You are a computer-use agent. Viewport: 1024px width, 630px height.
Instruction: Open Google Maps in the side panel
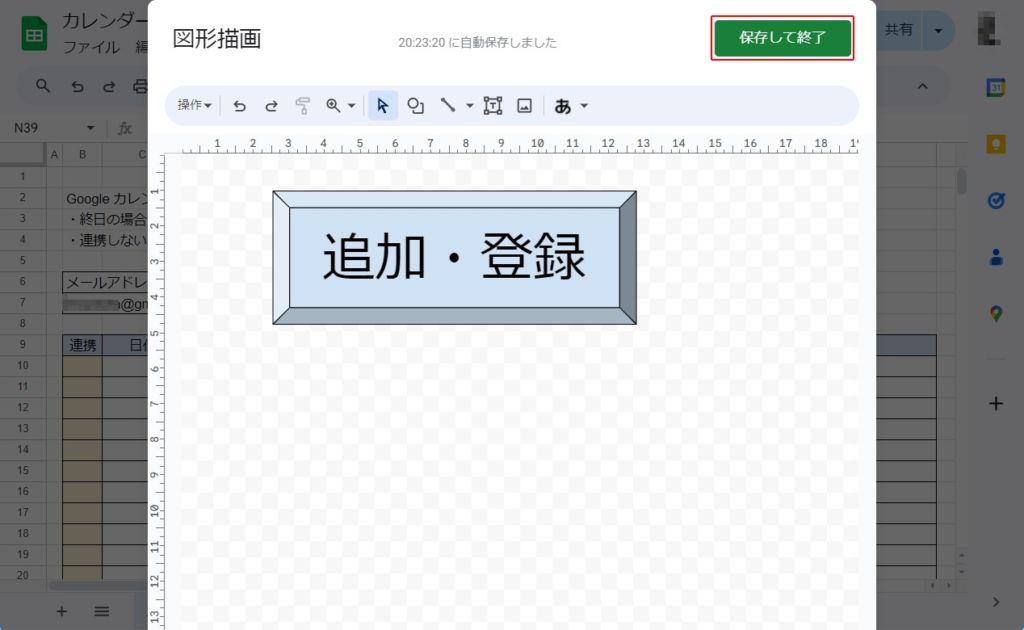click(995, 314)
